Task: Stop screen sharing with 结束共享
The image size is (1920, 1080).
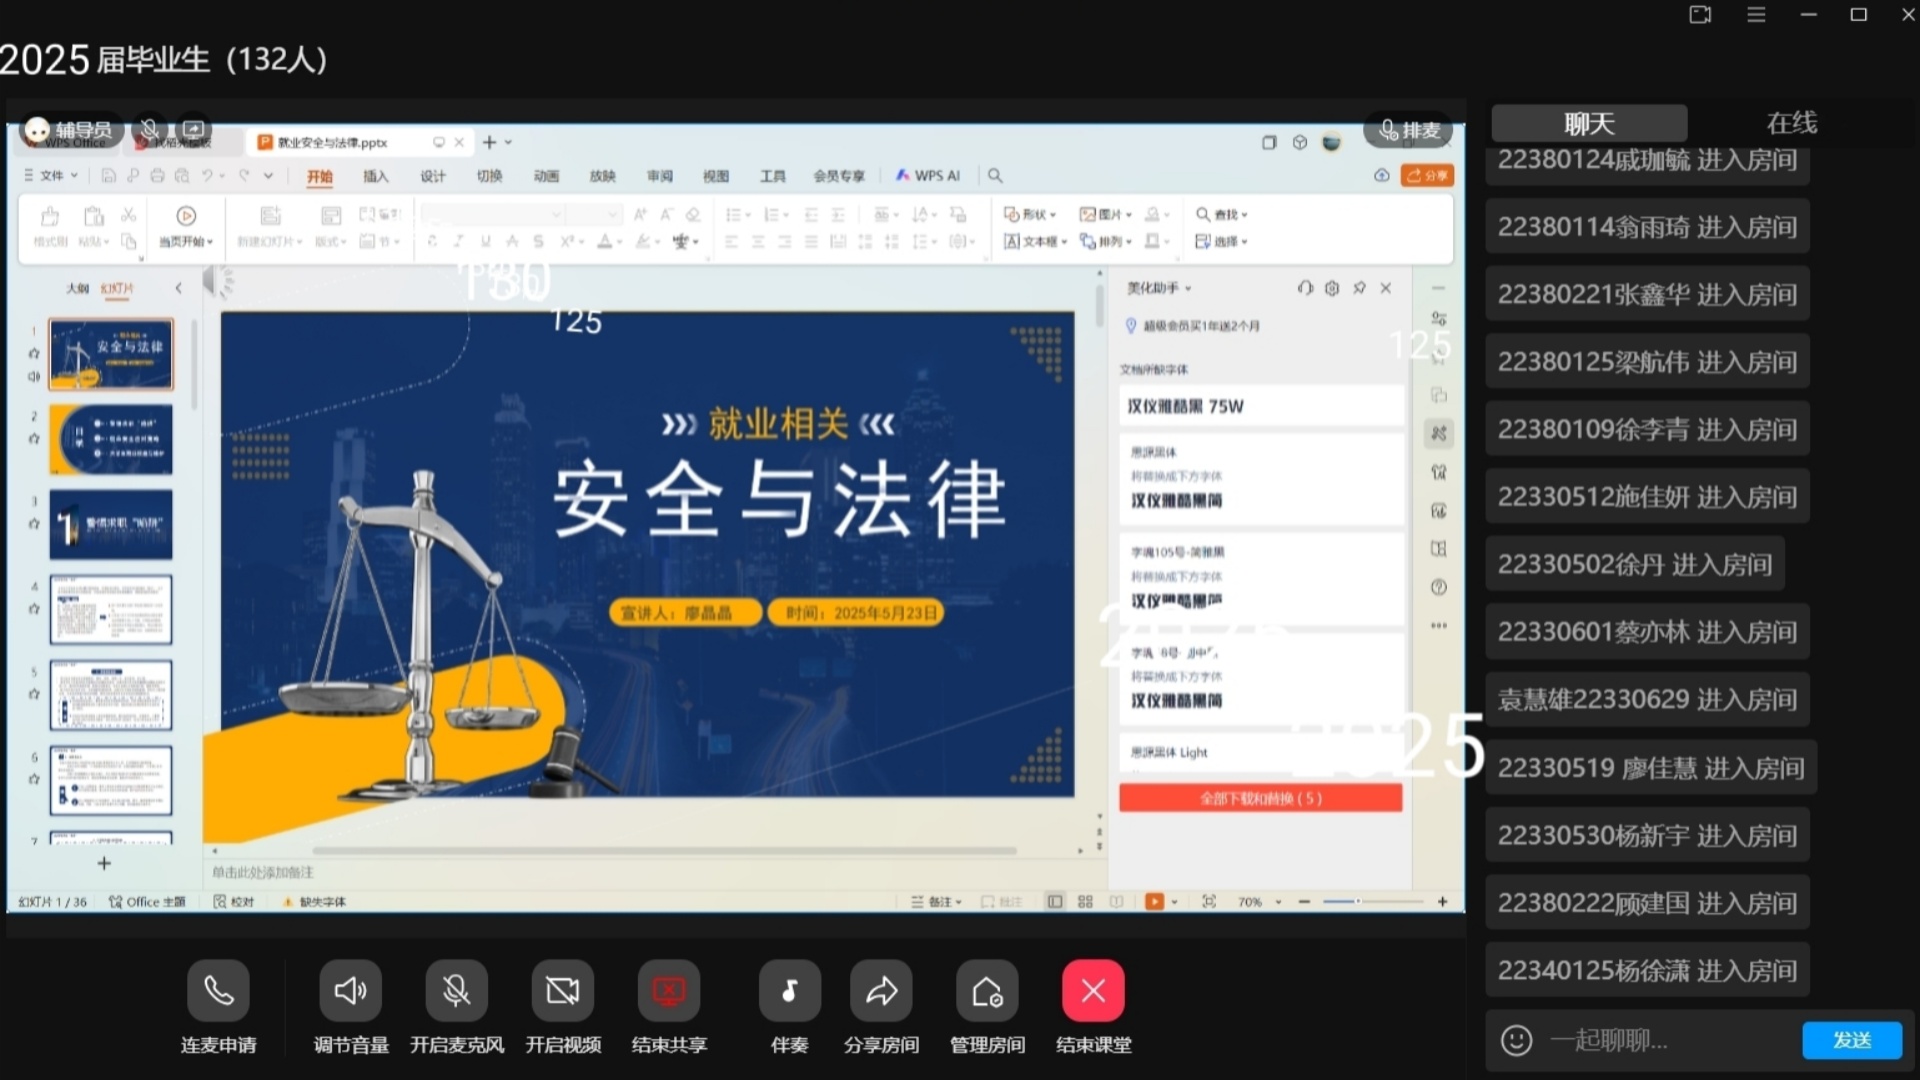Action: click(x=669, y=991)
